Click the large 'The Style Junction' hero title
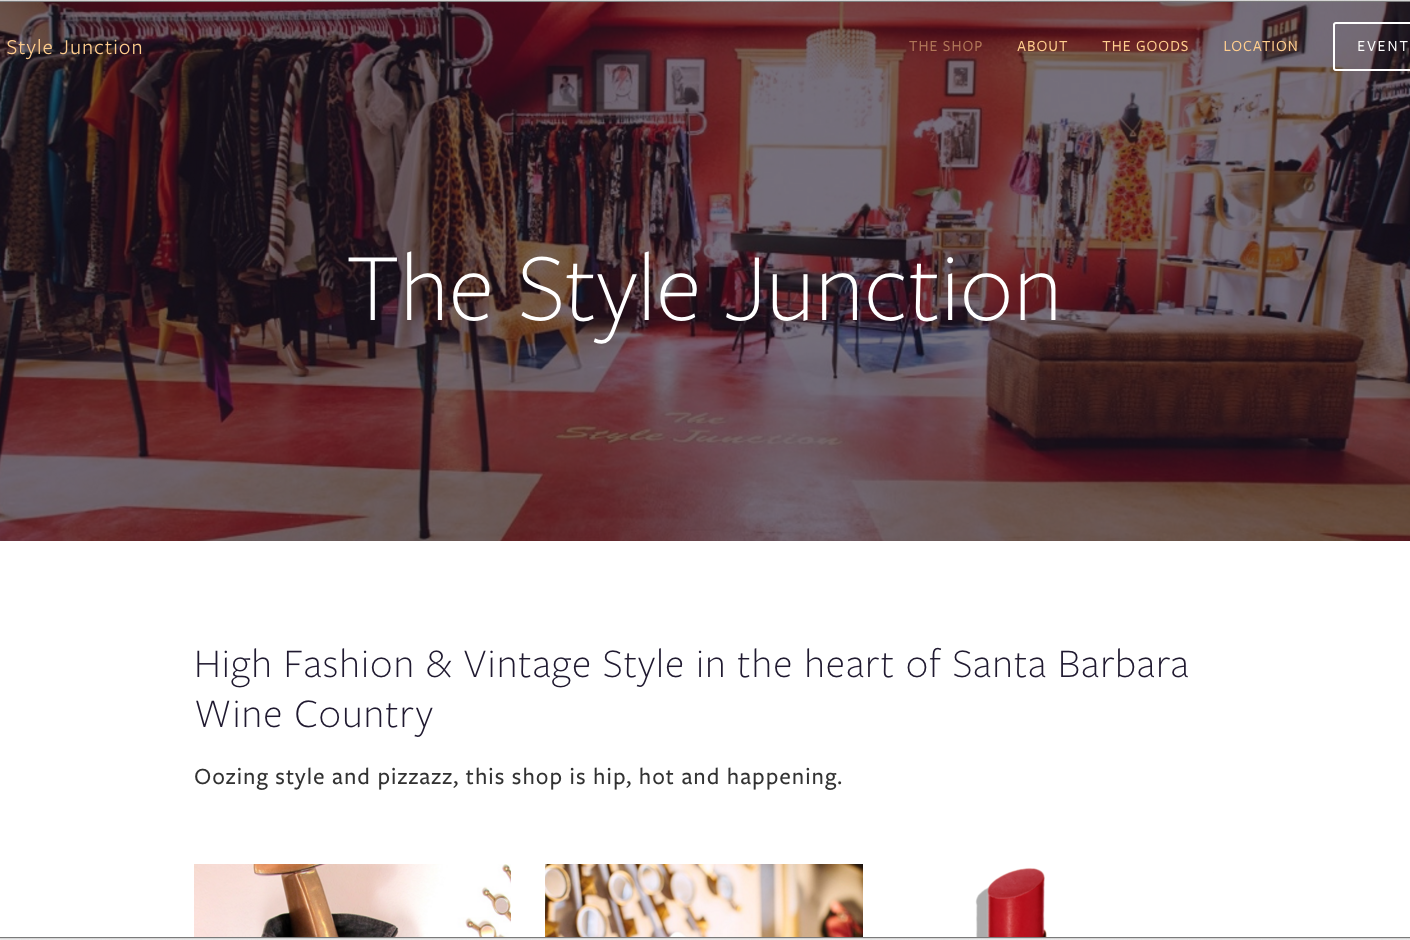The width and height of the screenshot is (1410, 940). (704, 291)
